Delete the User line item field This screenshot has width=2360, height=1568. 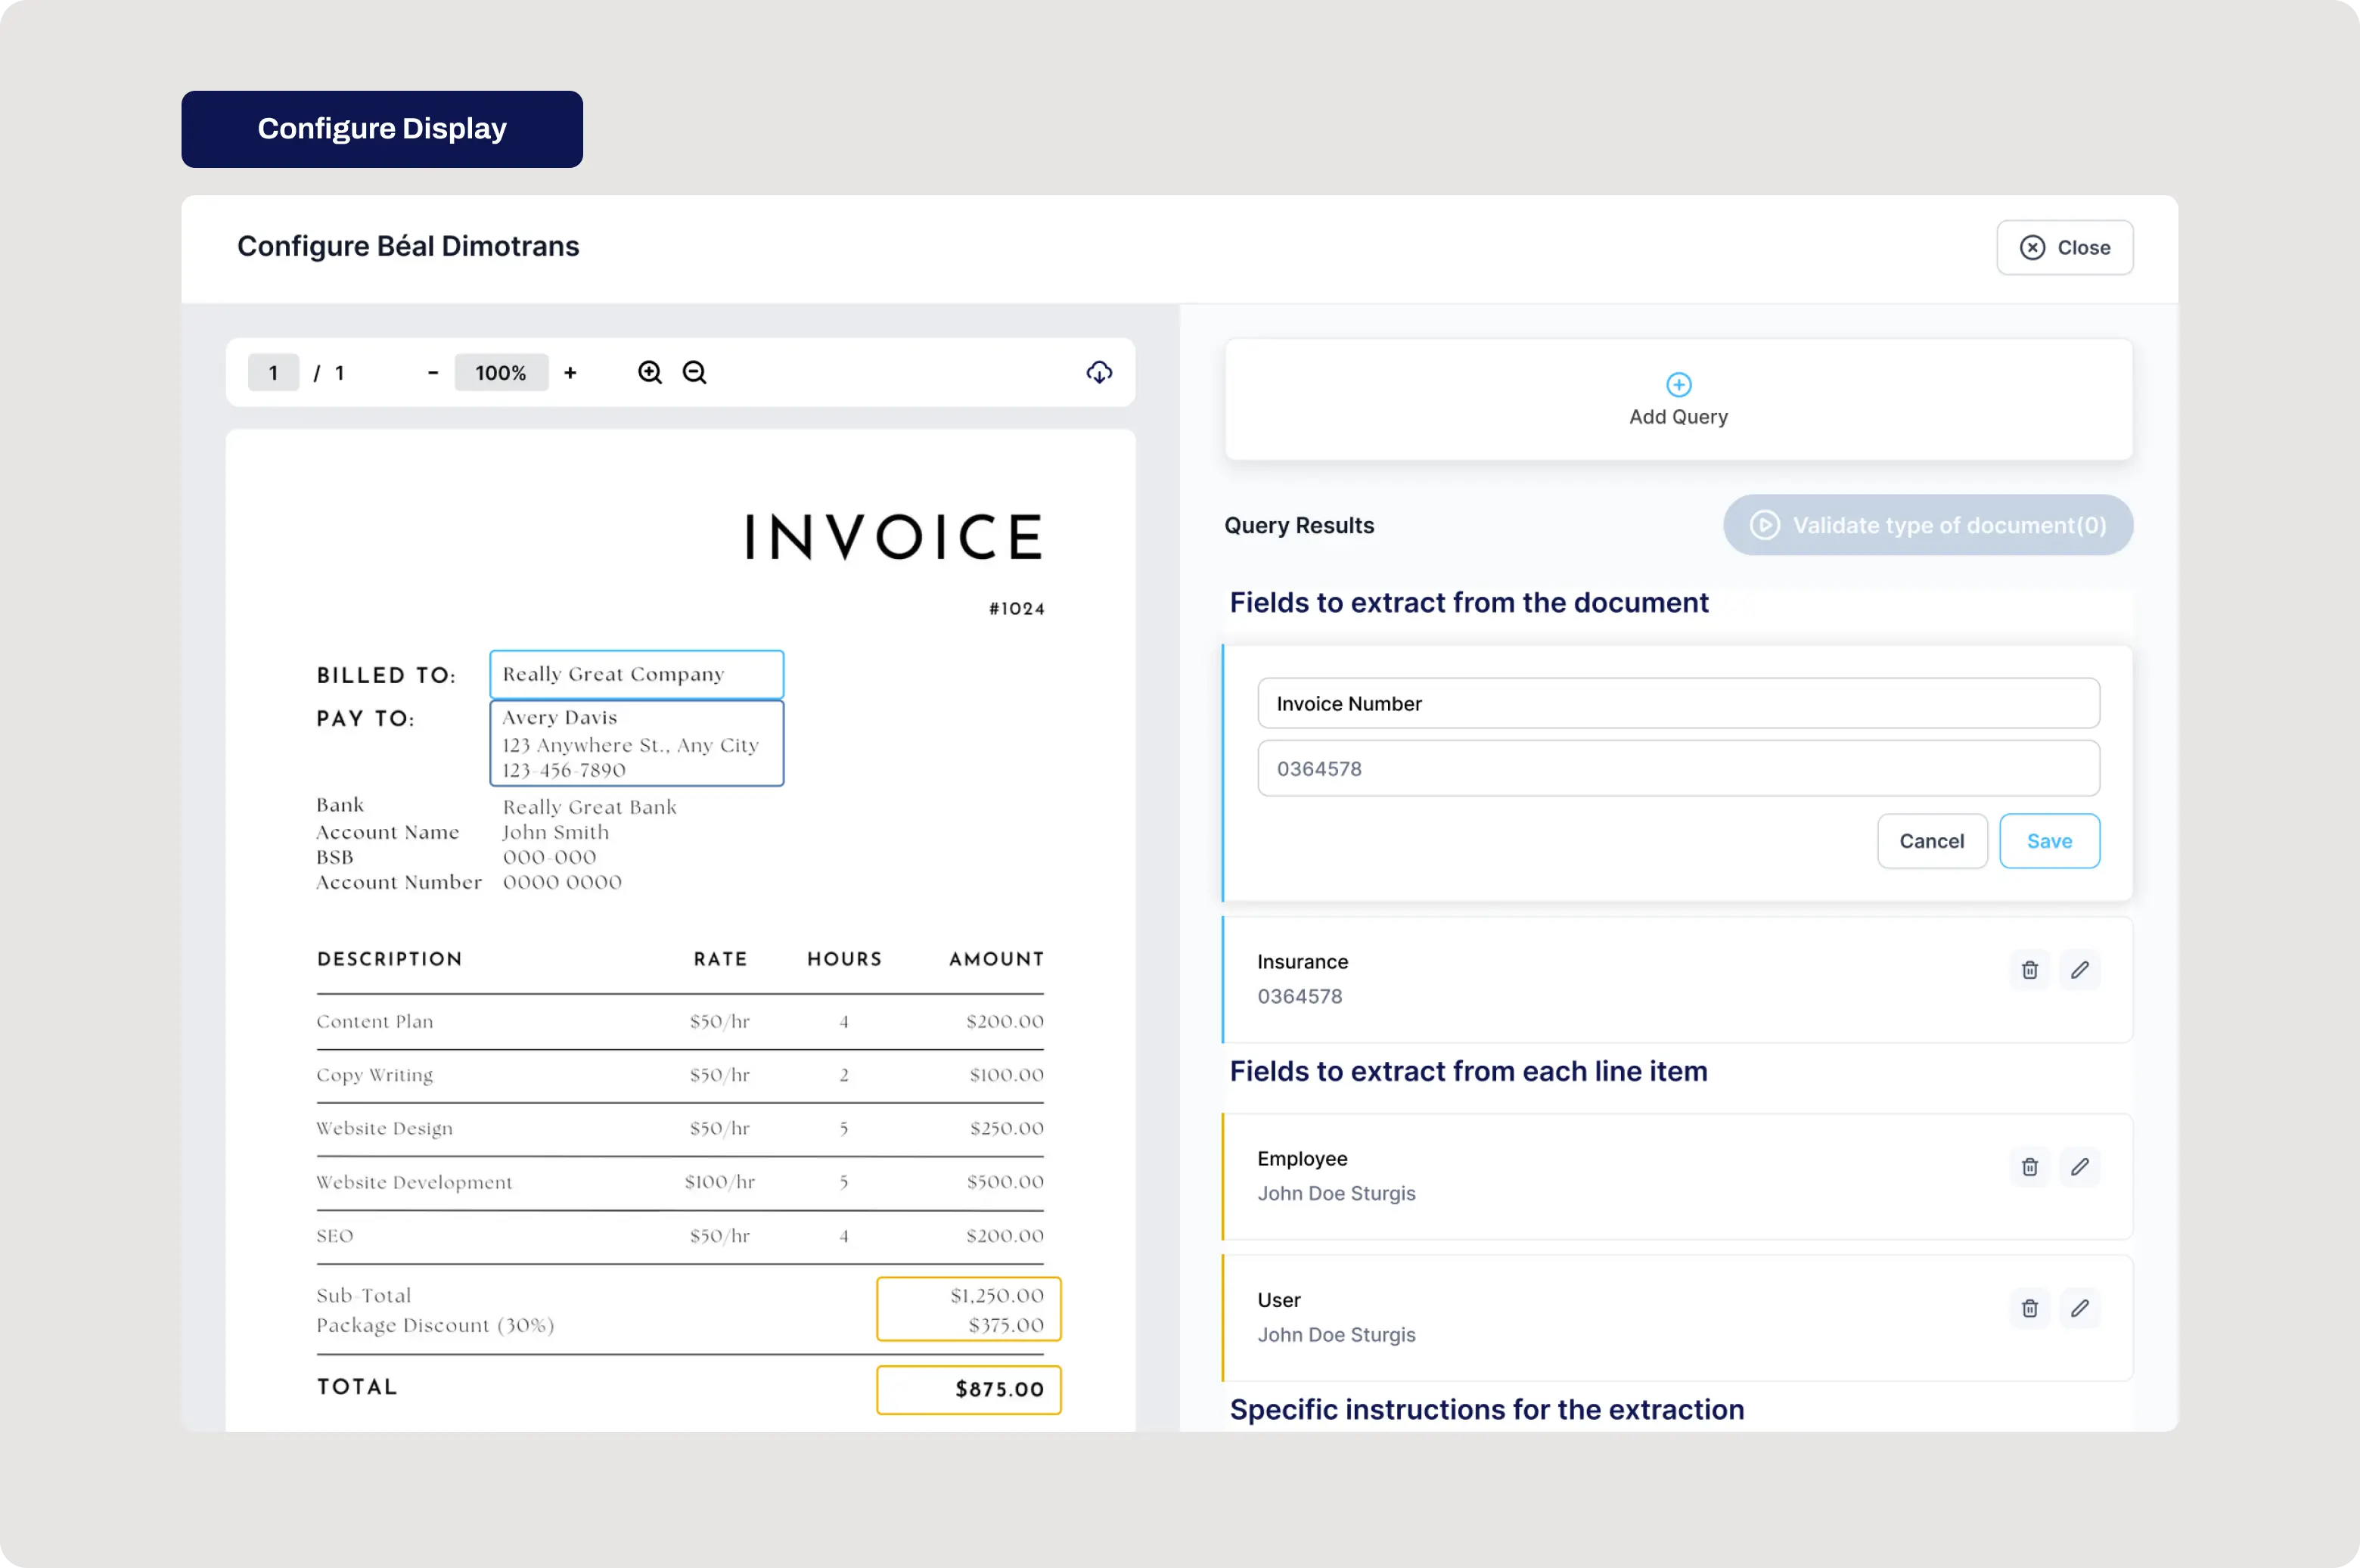pyautogui.click(x=2029, y=1308)
